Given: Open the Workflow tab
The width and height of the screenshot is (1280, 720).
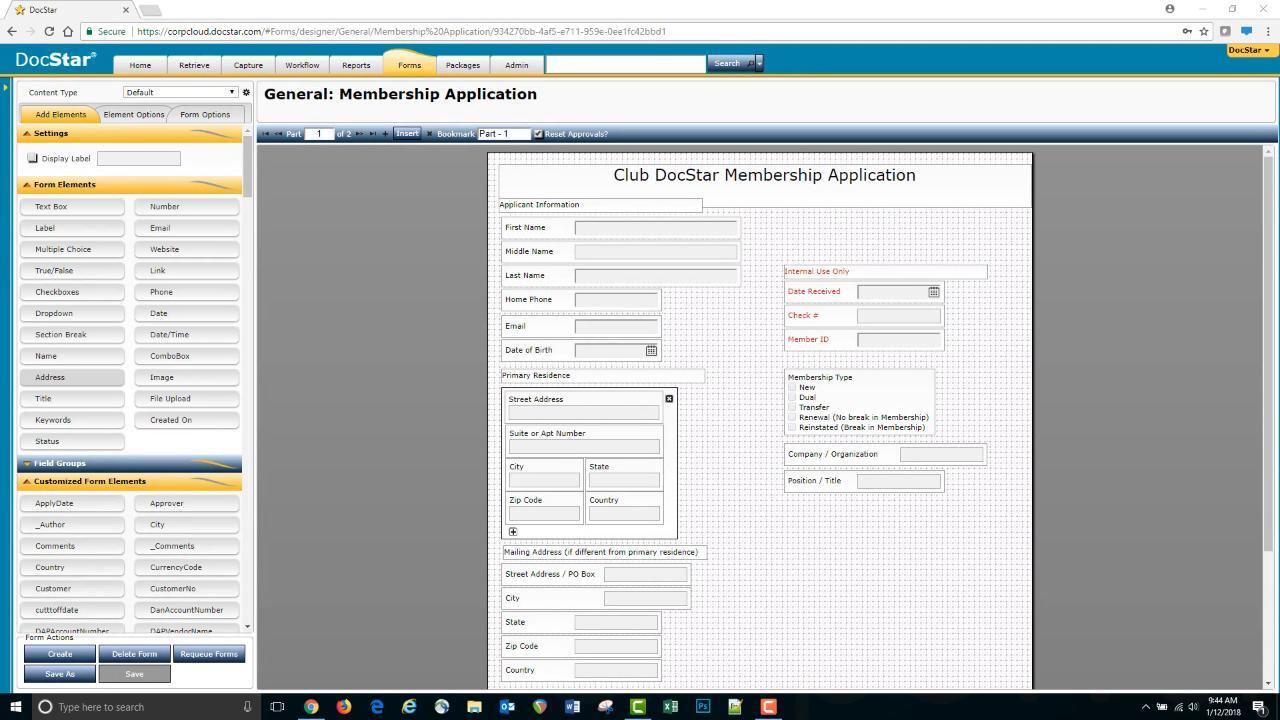Looking at the screenshot, I should (x=302, y=65).
